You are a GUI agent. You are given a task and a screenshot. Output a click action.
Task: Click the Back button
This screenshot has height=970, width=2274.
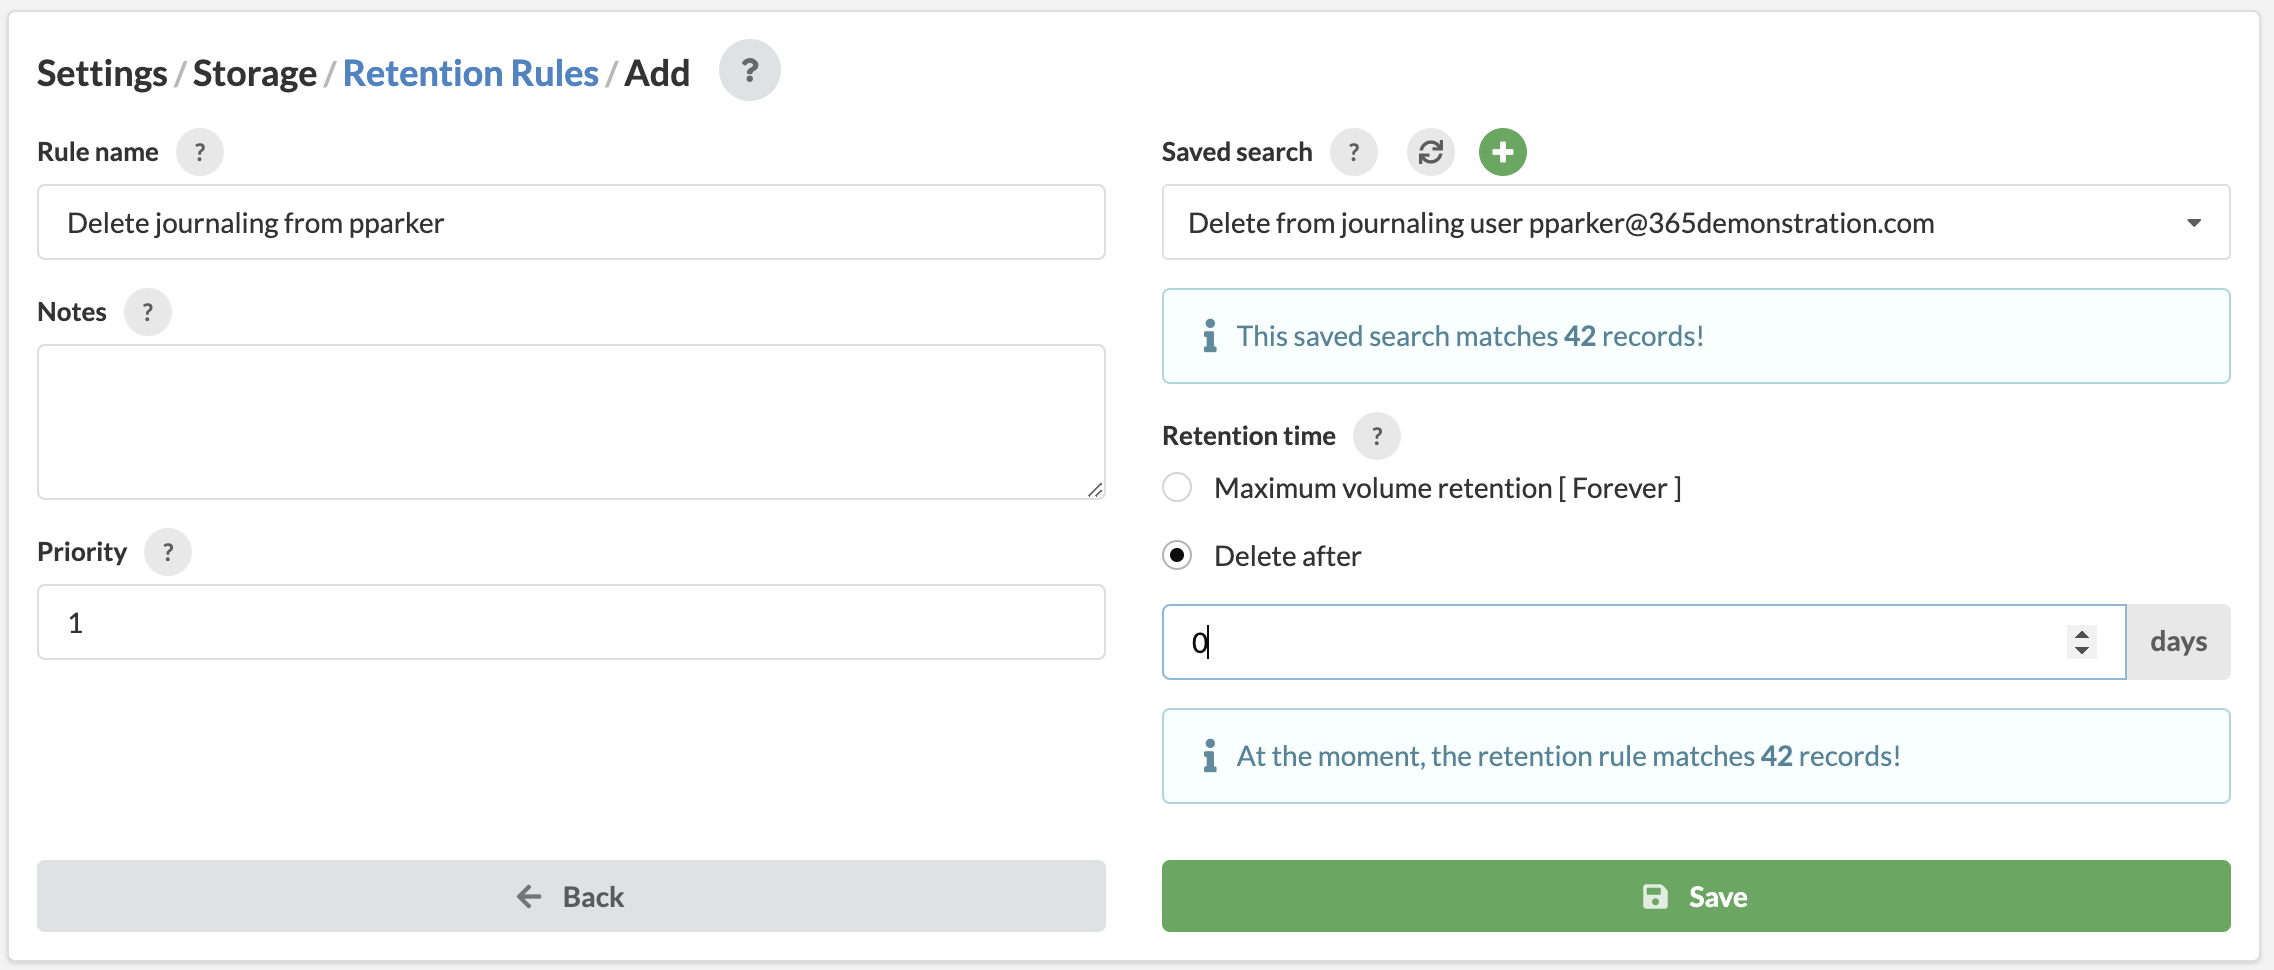[x=571, y=896]
